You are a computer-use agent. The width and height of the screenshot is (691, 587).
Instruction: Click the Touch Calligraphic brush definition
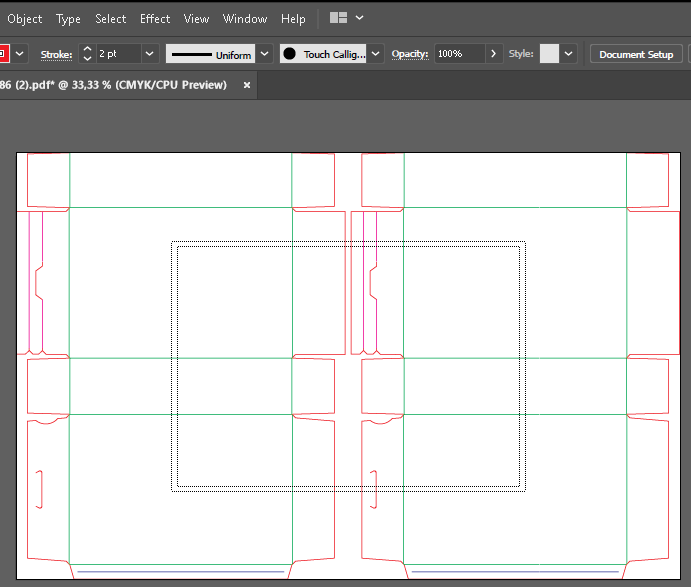(323, 54)
